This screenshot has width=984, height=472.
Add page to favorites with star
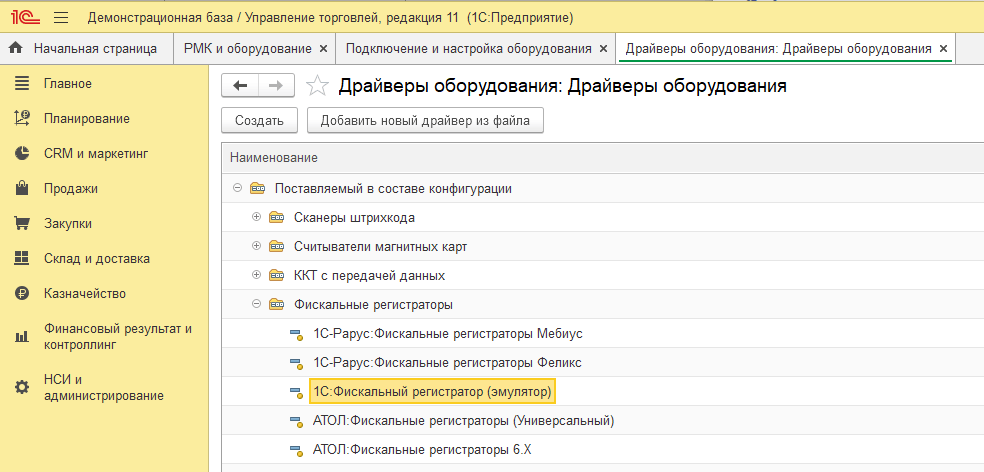[x=317, y=87]
